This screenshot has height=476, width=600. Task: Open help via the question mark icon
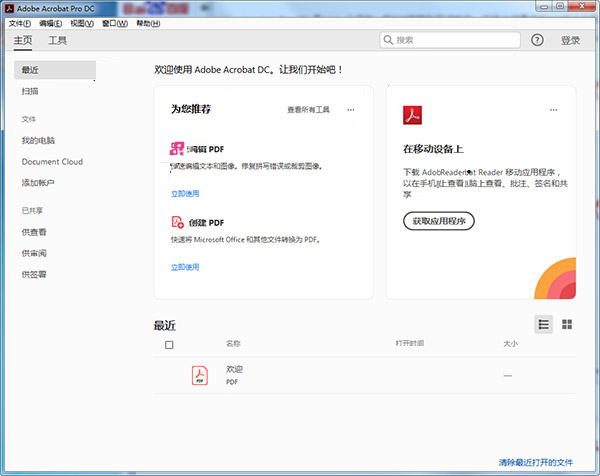(x=537, y=40)
